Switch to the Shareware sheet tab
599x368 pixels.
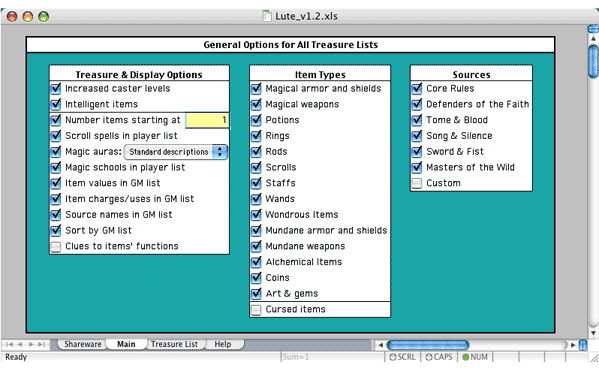83,344
